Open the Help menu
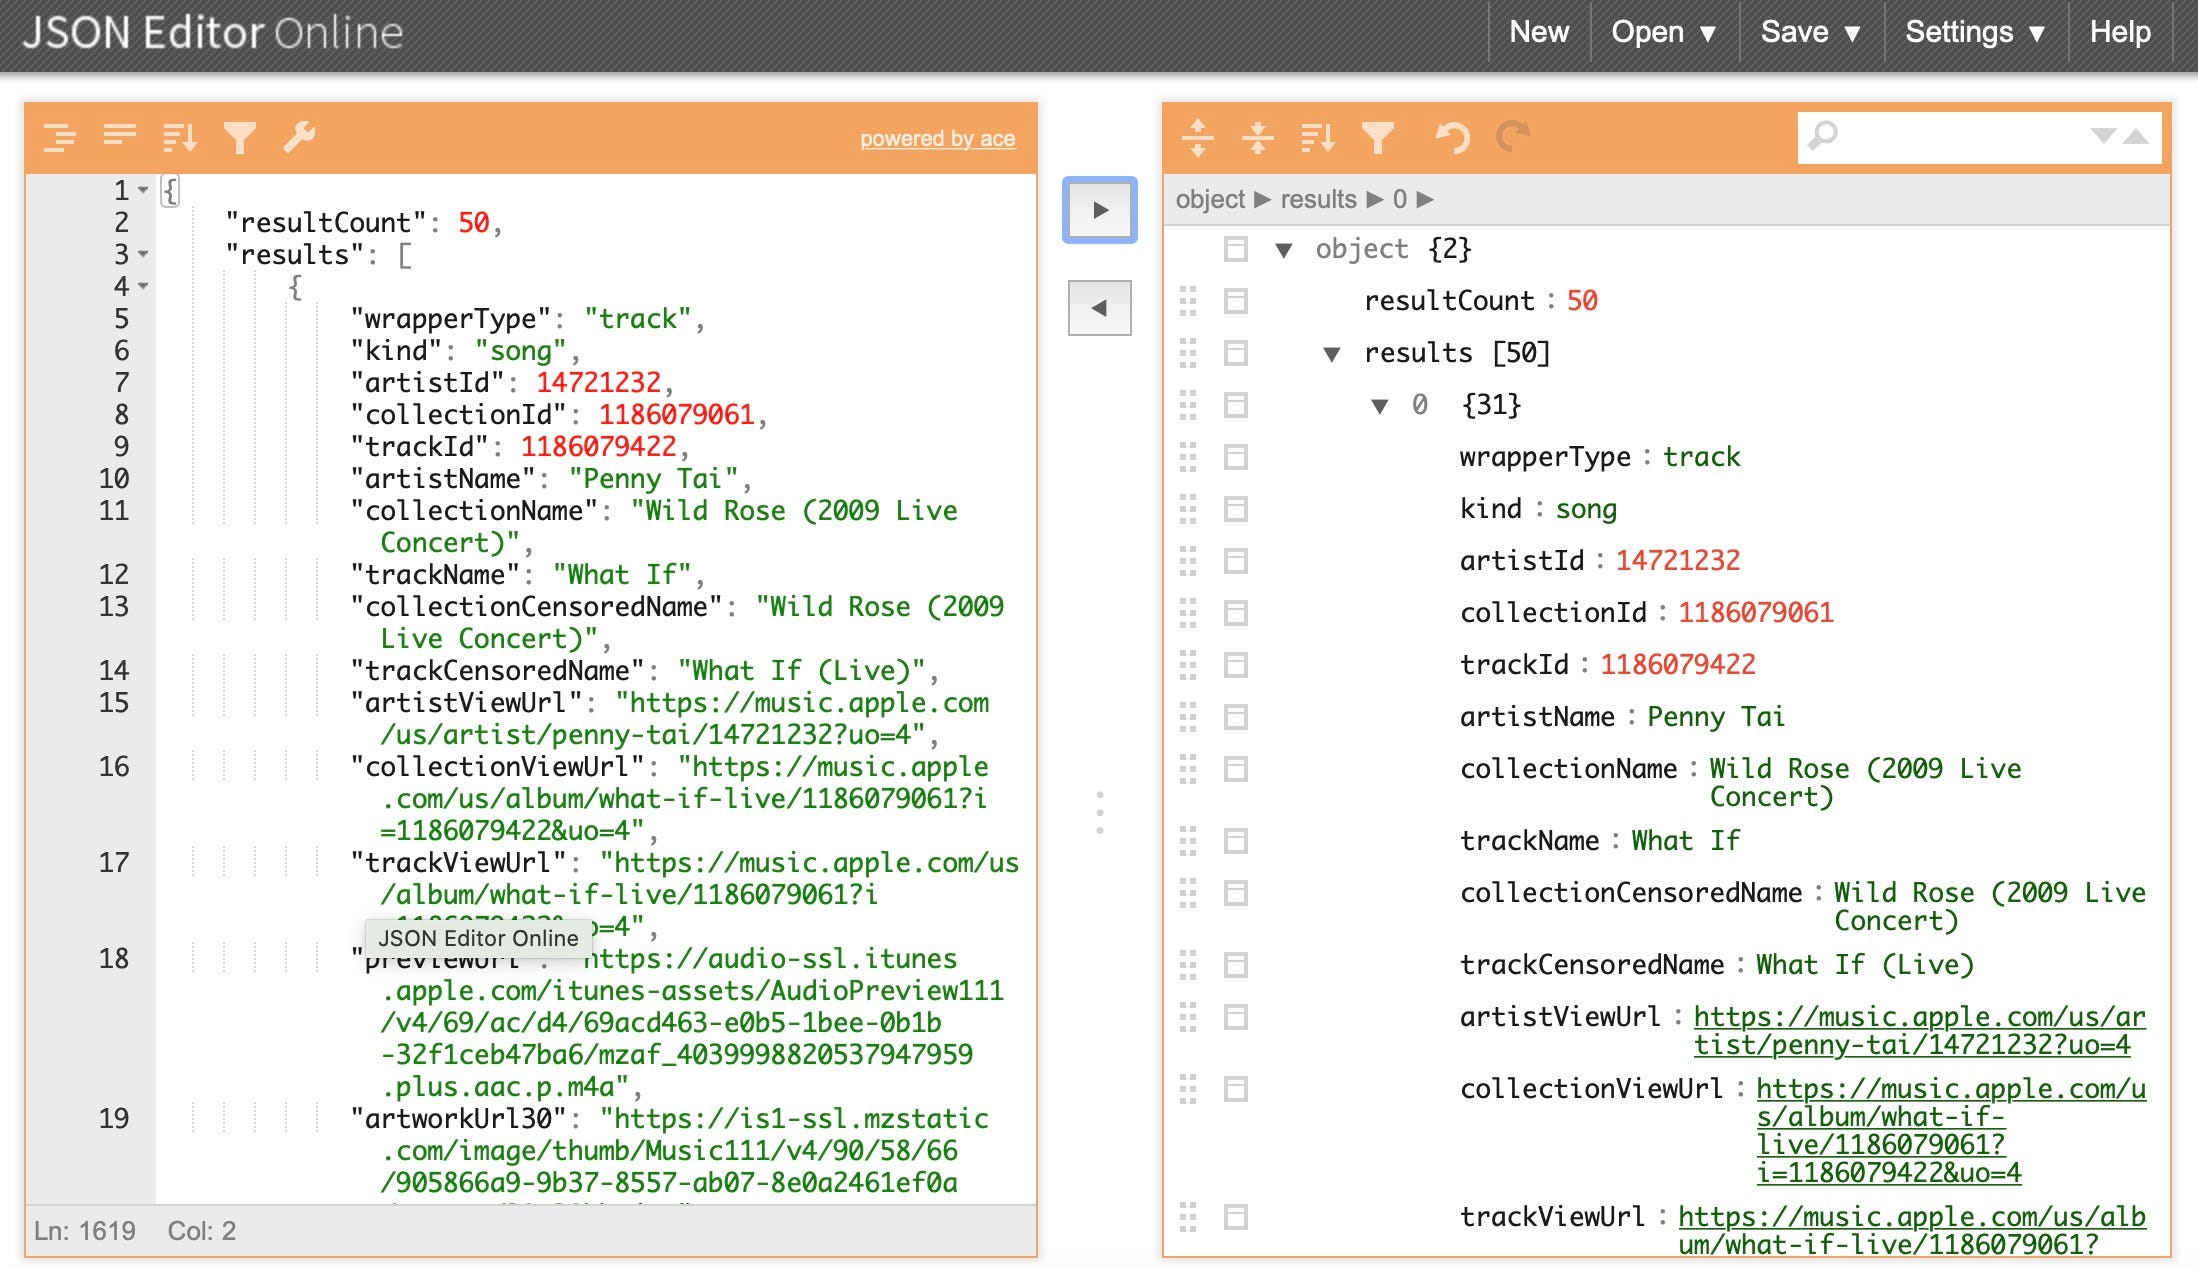Image resolution: width=2198 pixels, height=1268 pixels. point(2119,31)
